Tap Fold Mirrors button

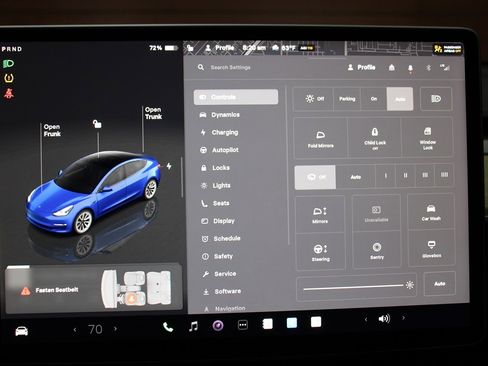(x=321, y=139)
